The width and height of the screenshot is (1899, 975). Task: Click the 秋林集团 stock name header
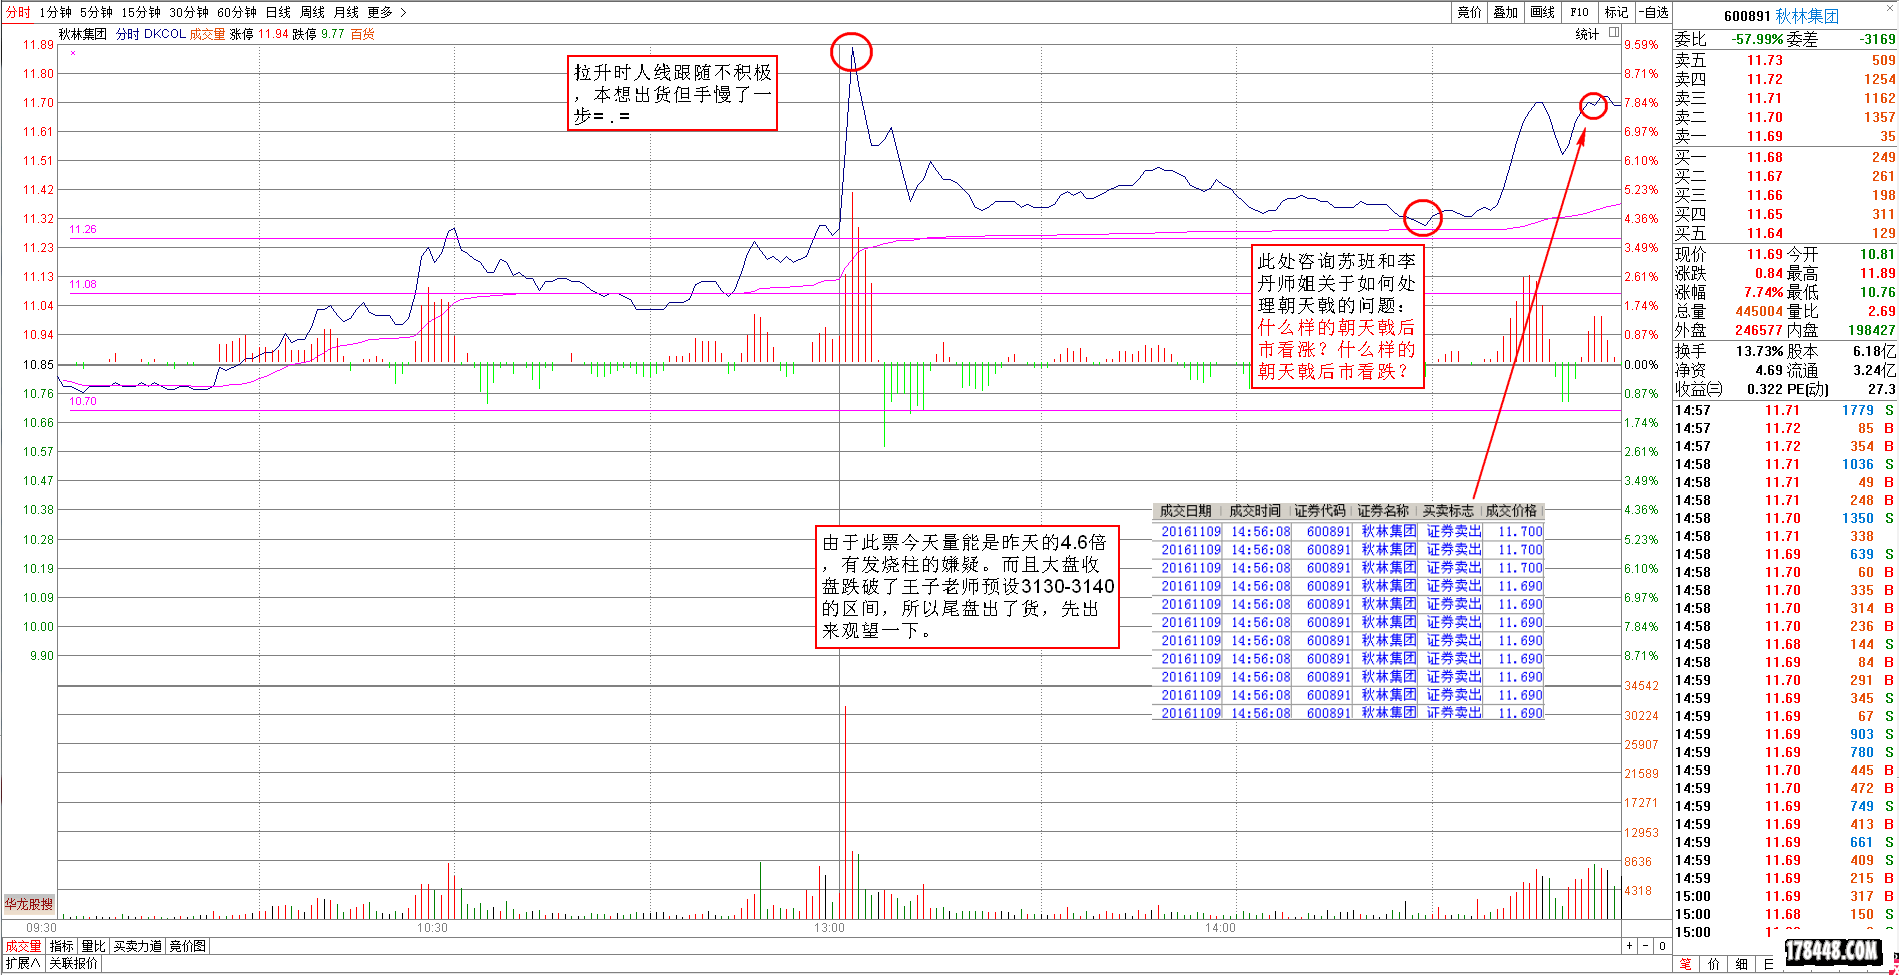pyautogui.click(x=1807, y=16)
